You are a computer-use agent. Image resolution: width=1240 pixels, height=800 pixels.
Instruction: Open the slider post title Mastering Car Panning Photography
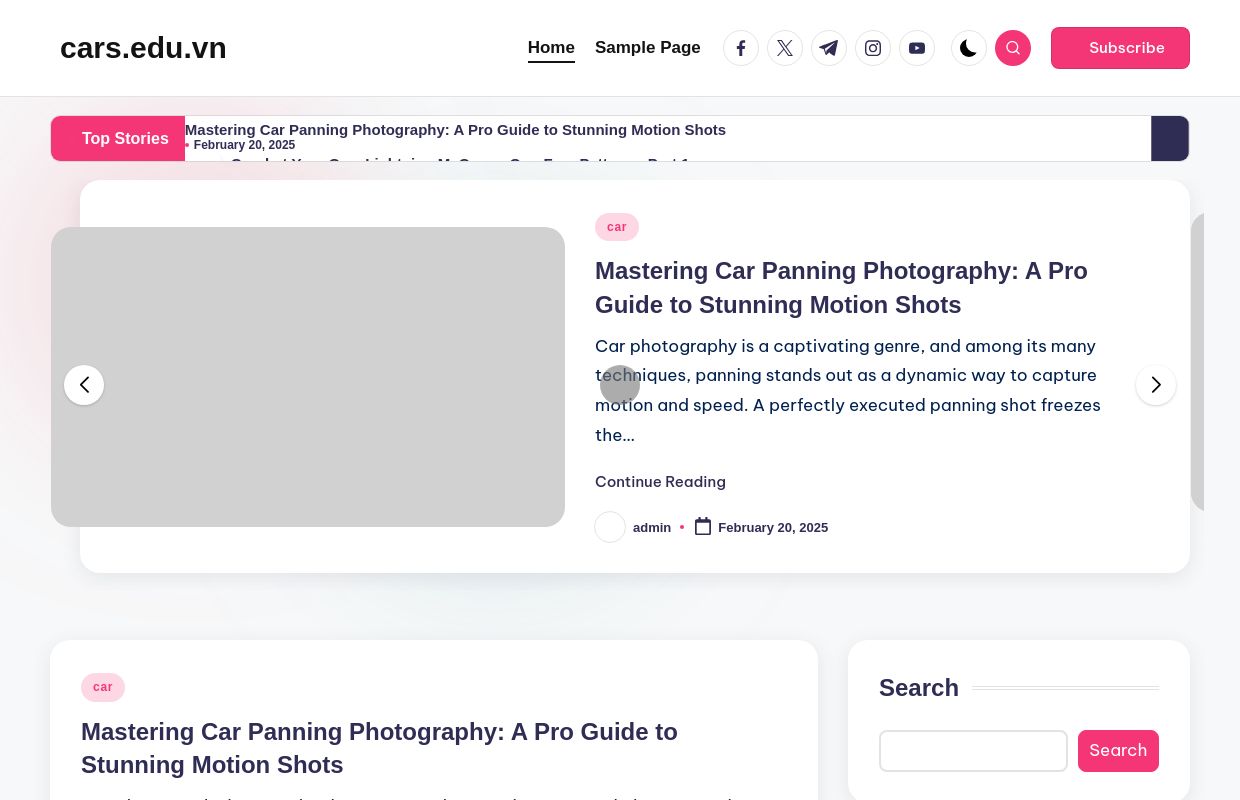841,288
